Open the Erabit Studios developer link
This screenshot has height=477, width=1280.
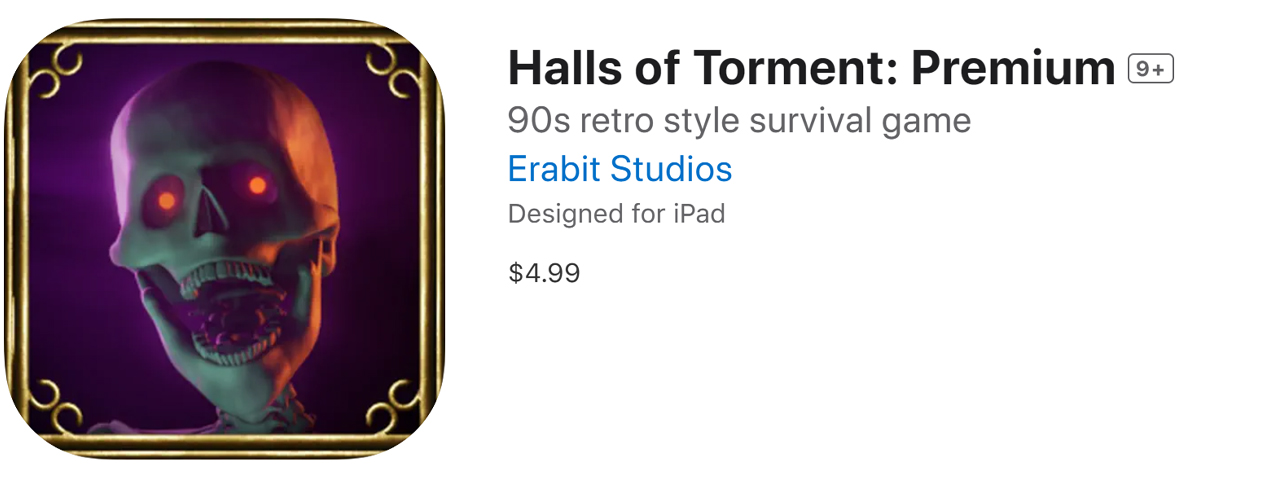click(620, 169)
